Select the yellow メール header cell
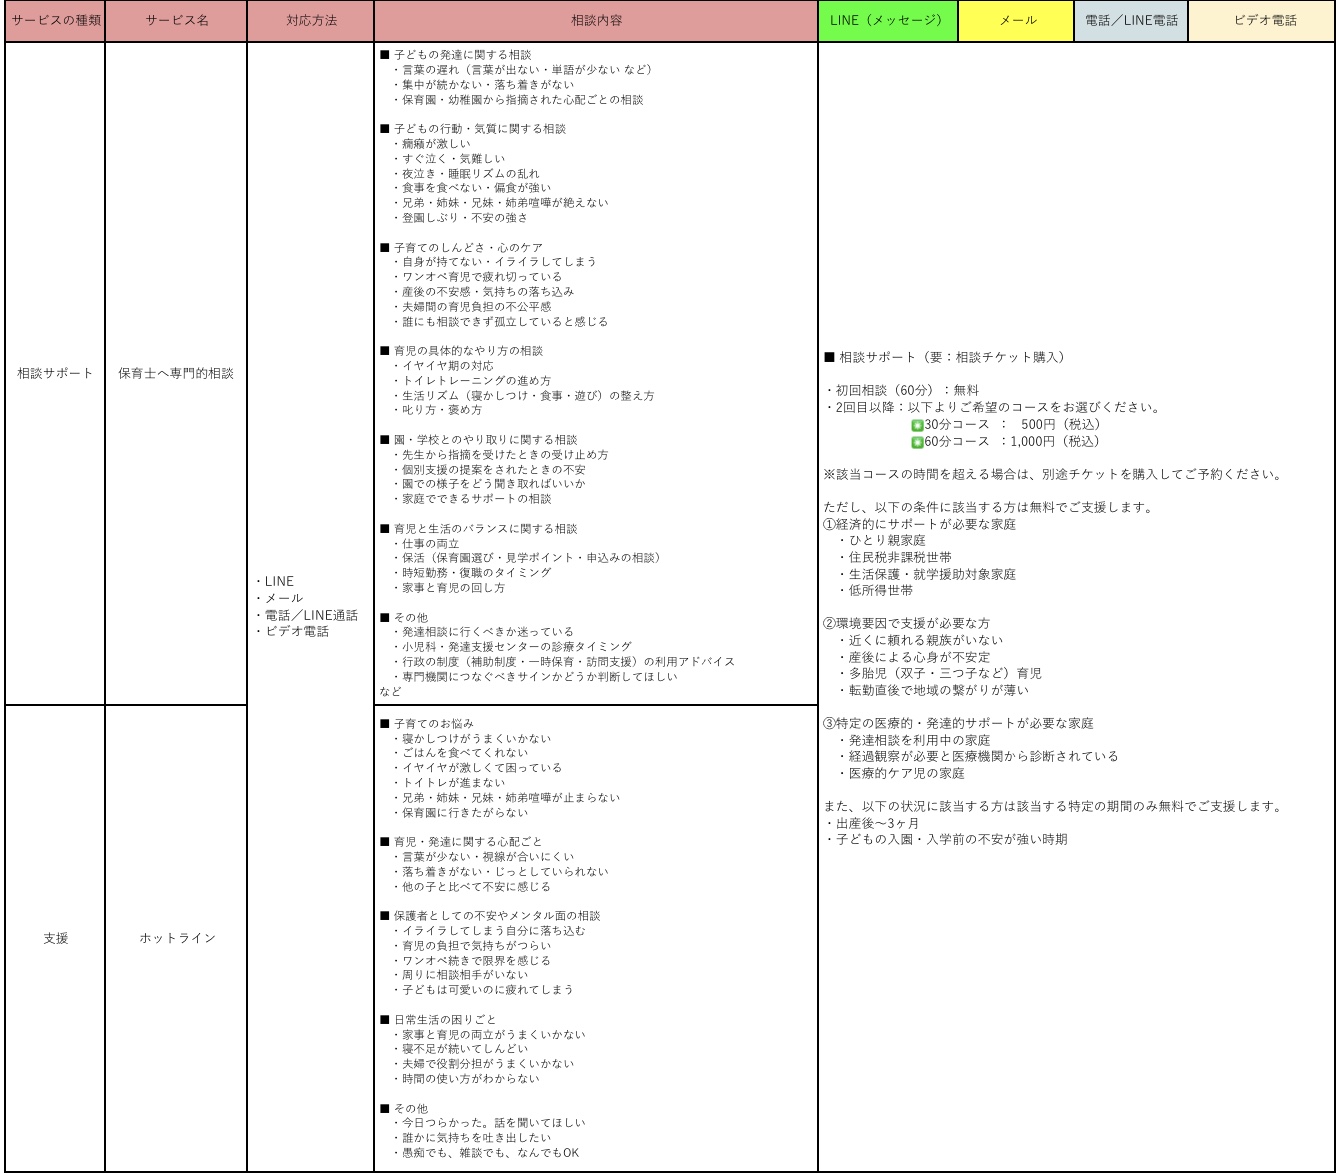This screenshot has width=1337, height=1173. click(1015, 21)
